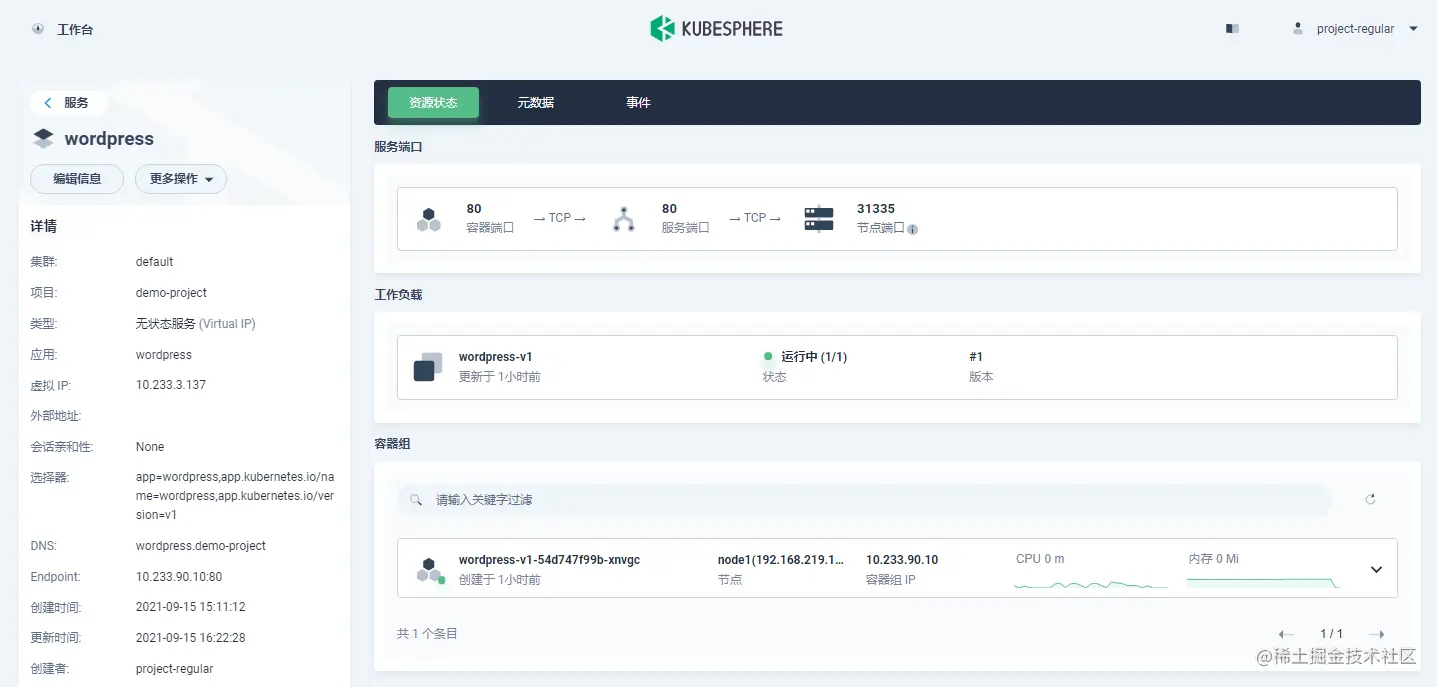Switch to the 资源状态 tab
Screen dimensions: 1437x687
[x=433, y=103]
